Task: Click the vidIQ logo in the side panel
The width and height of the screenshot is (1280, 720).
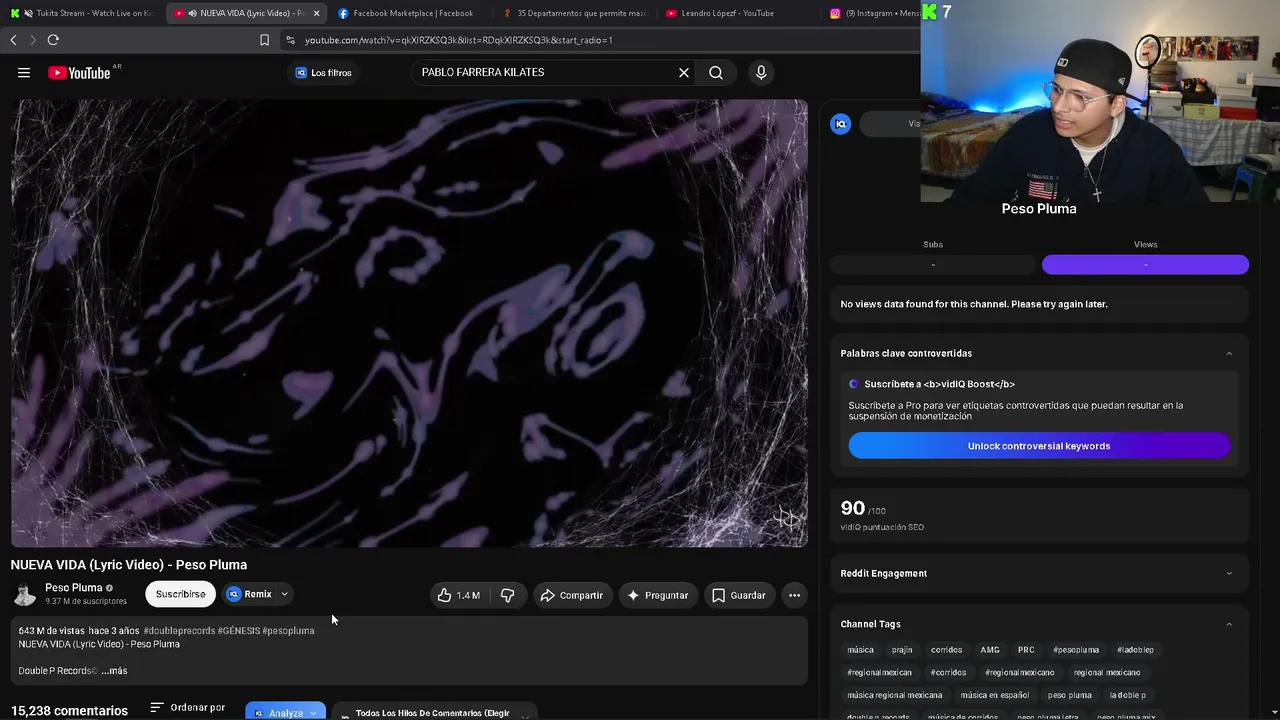Action: (841, 124)
